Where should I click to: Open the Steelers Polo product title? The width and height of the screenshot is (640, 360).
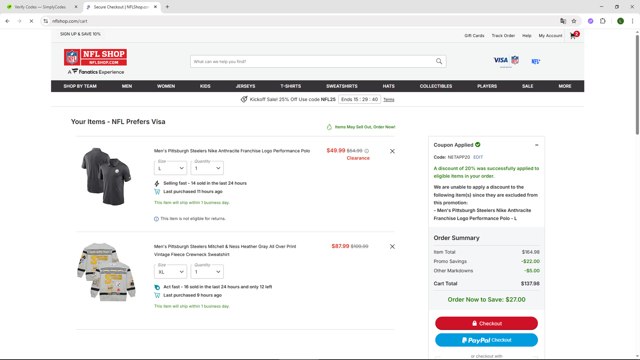coord(232,151)
